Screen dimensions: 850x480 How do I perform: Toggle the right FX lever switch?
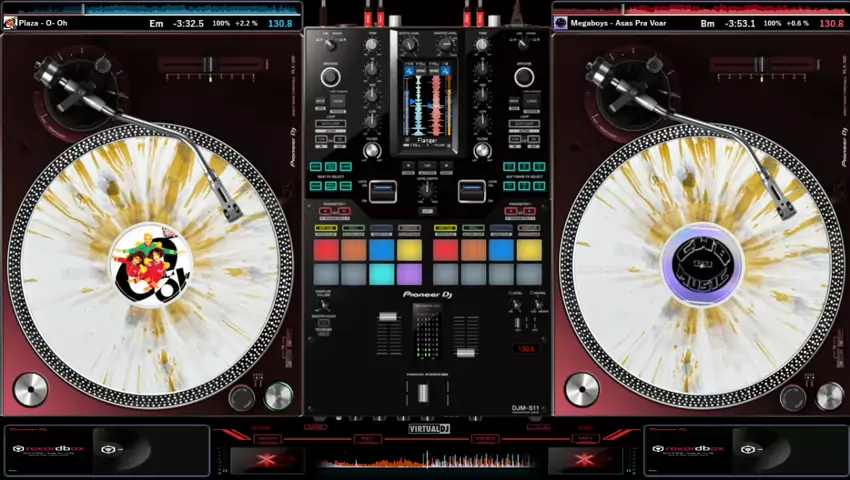click(471, 190)
